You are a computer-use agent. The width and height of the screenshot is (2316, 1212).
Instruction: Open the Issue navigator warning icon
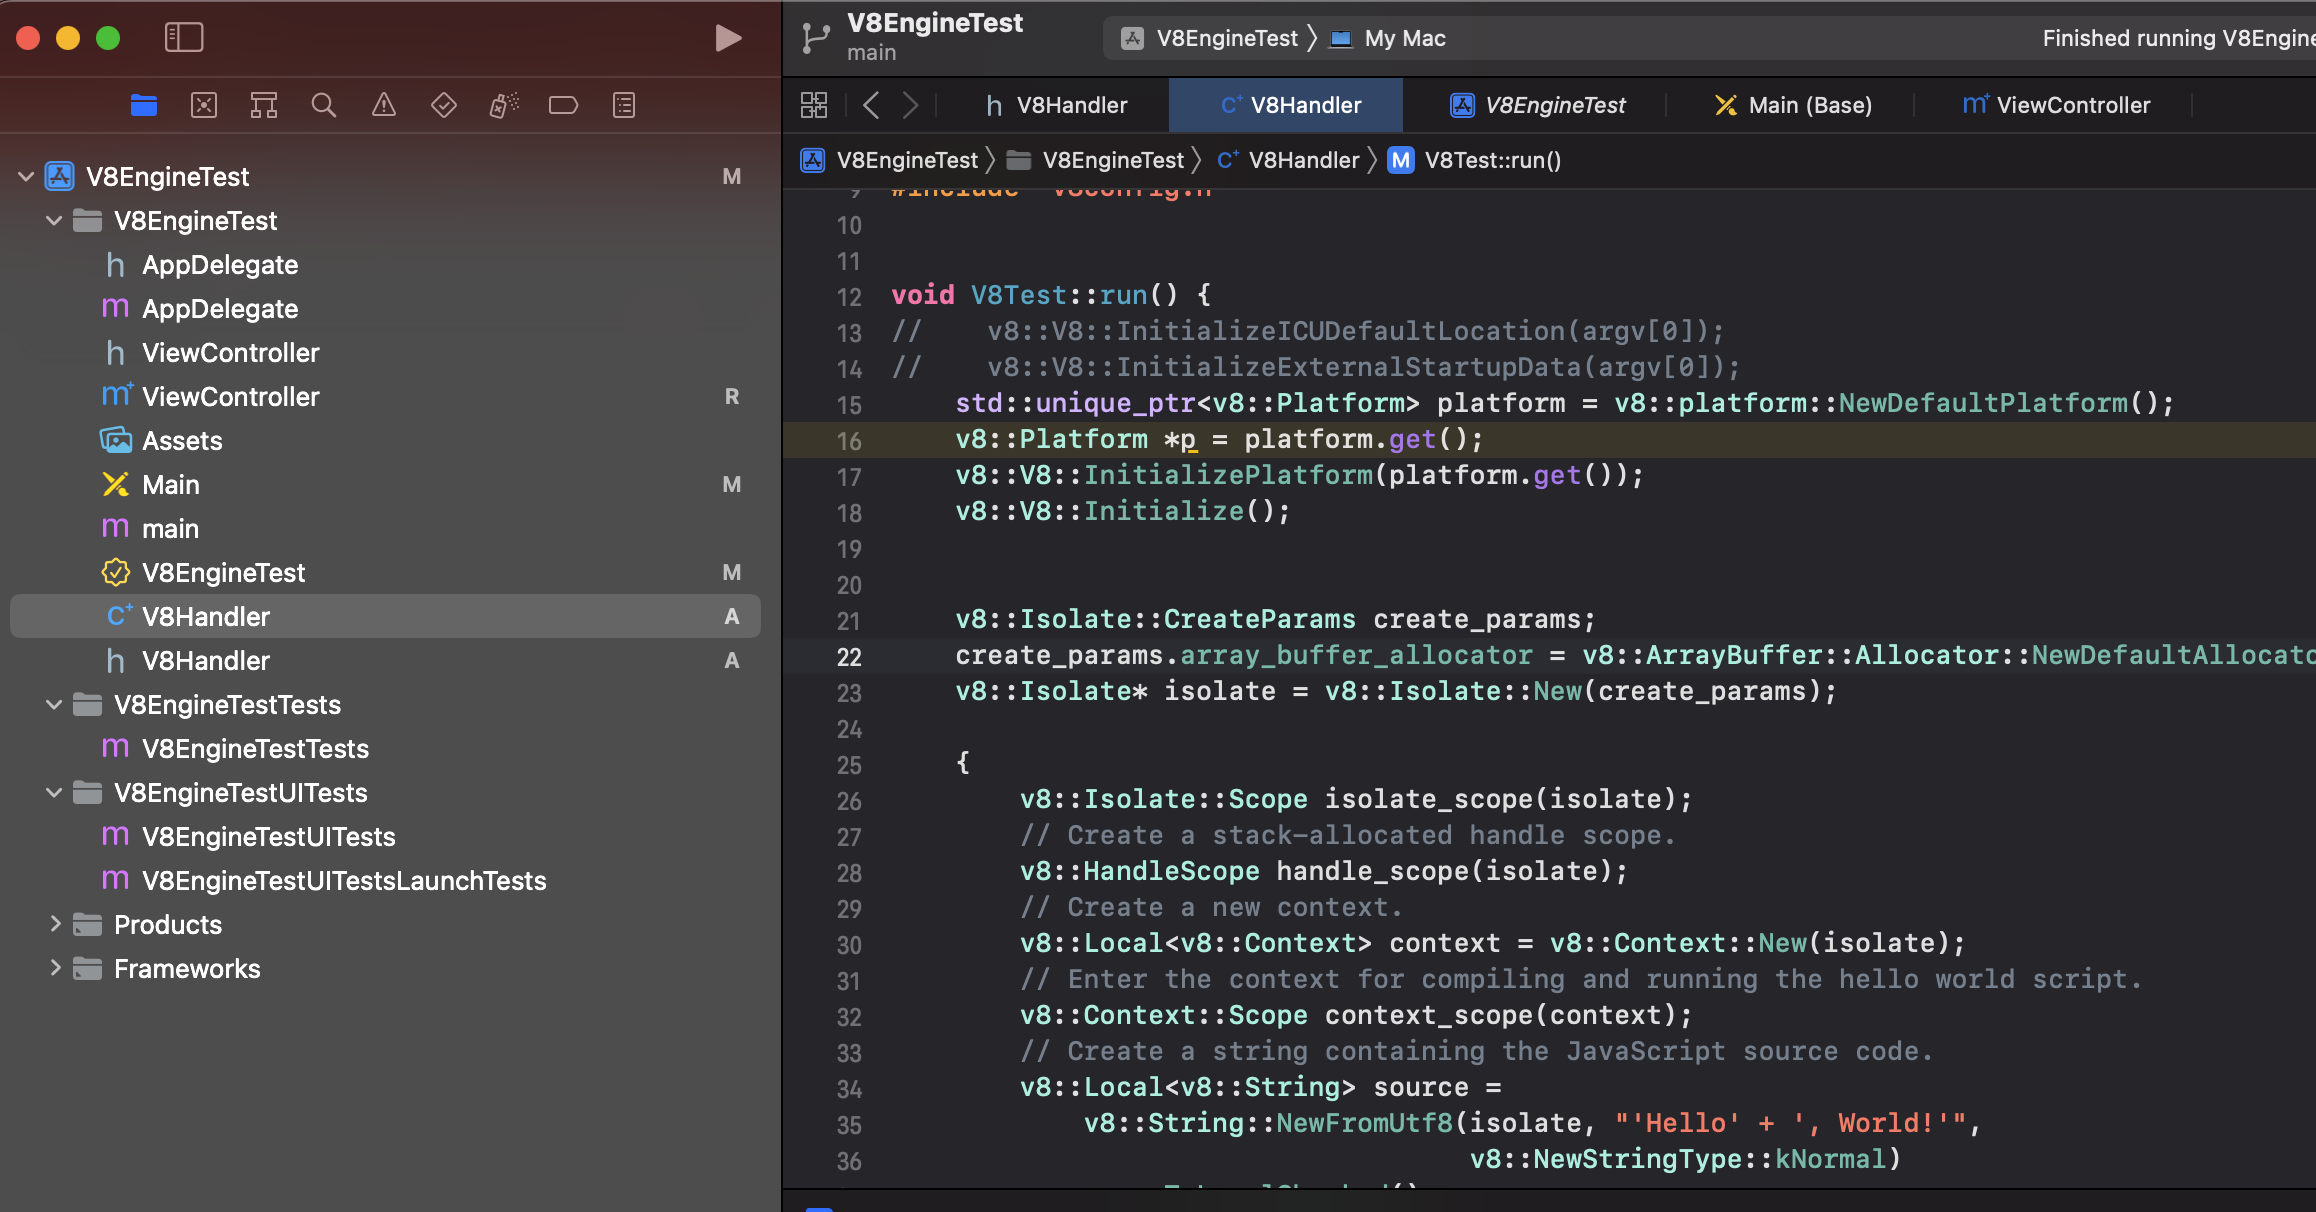(x=384, y=105)
